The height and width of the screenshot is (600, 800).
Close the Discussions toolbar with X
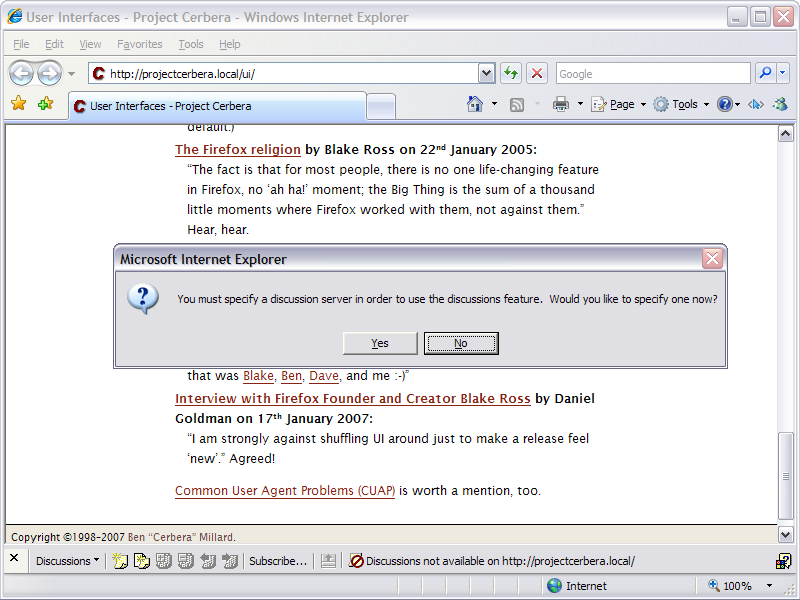(15, 560)
